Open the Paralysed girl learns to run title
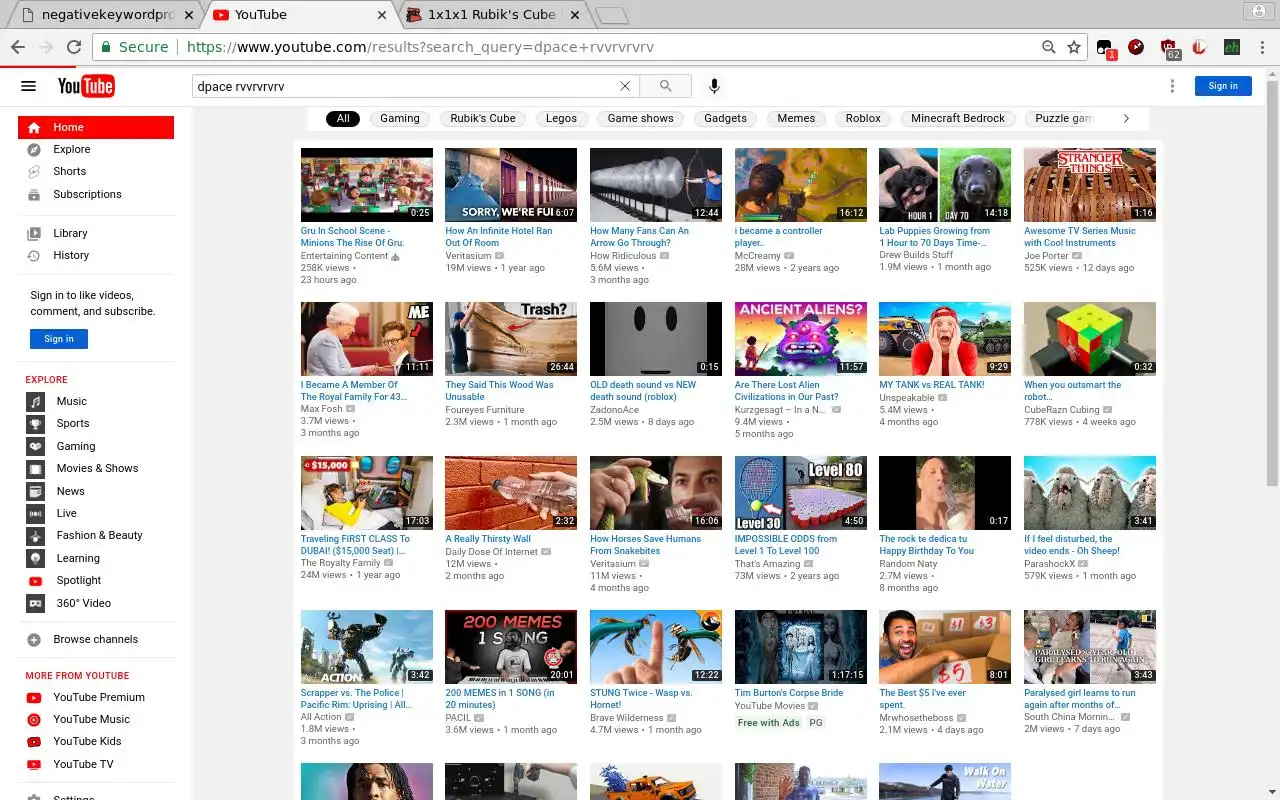The height and width of the screenshot is (800, 1280). (1080, 699)
